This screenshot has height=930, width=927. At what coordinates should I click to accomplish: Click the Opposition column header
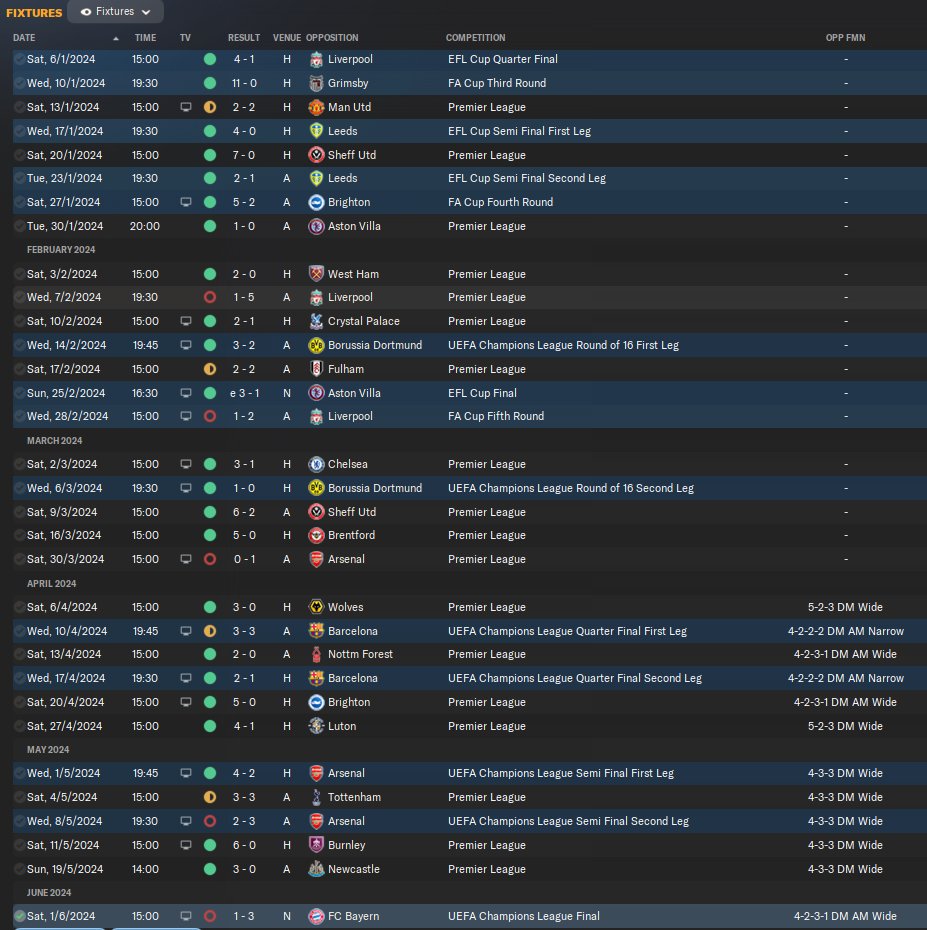[x=332, y=37]
